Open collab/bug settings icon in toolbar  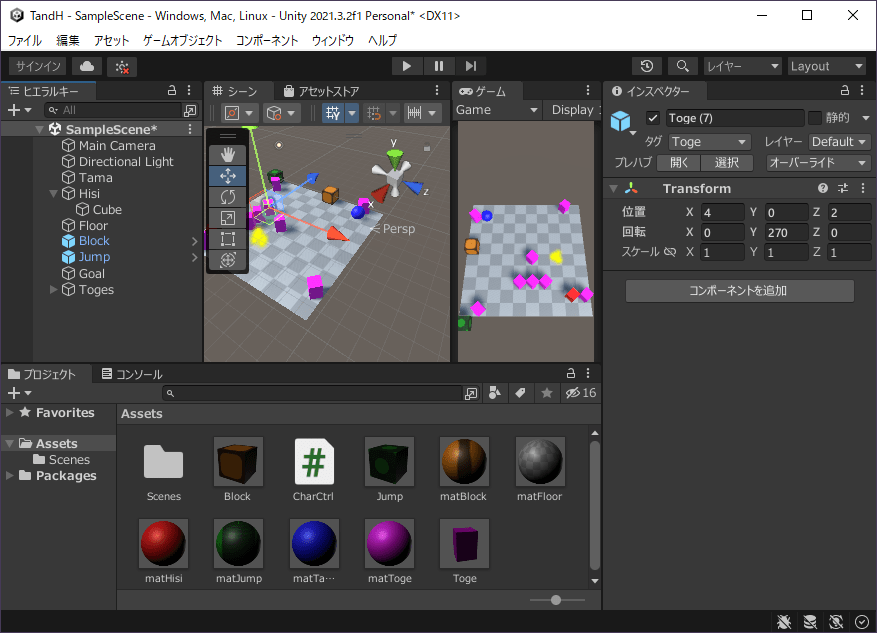coord(122,67)
